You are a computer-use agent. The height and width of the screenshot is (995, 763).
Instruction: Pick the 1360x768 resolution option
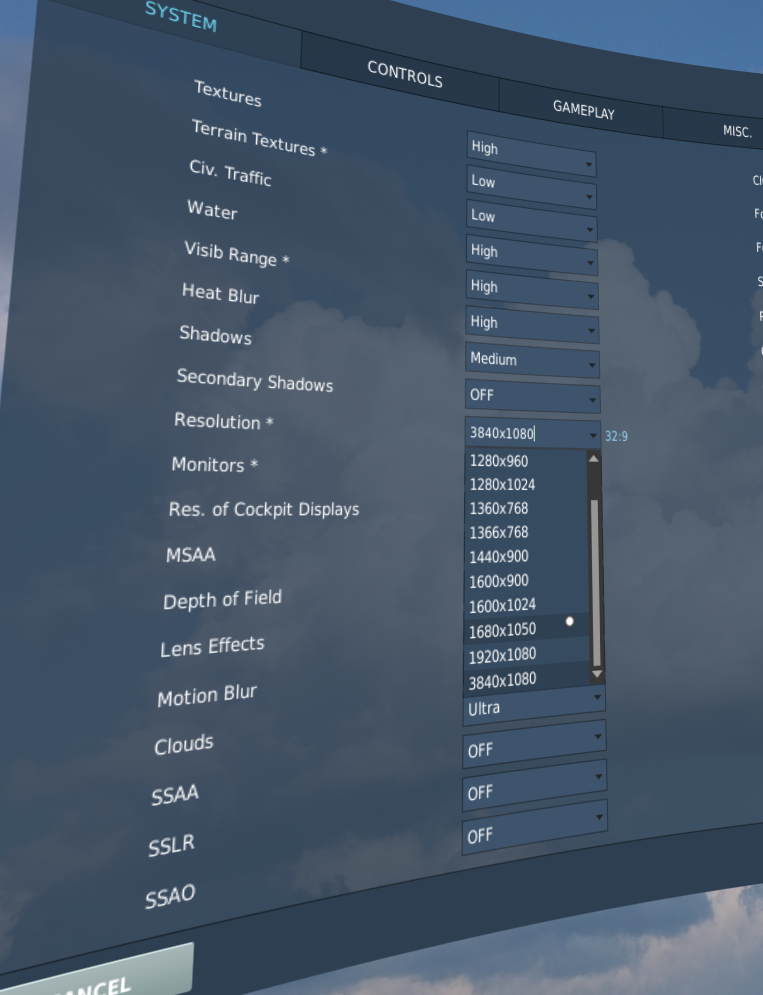(526, 508)
